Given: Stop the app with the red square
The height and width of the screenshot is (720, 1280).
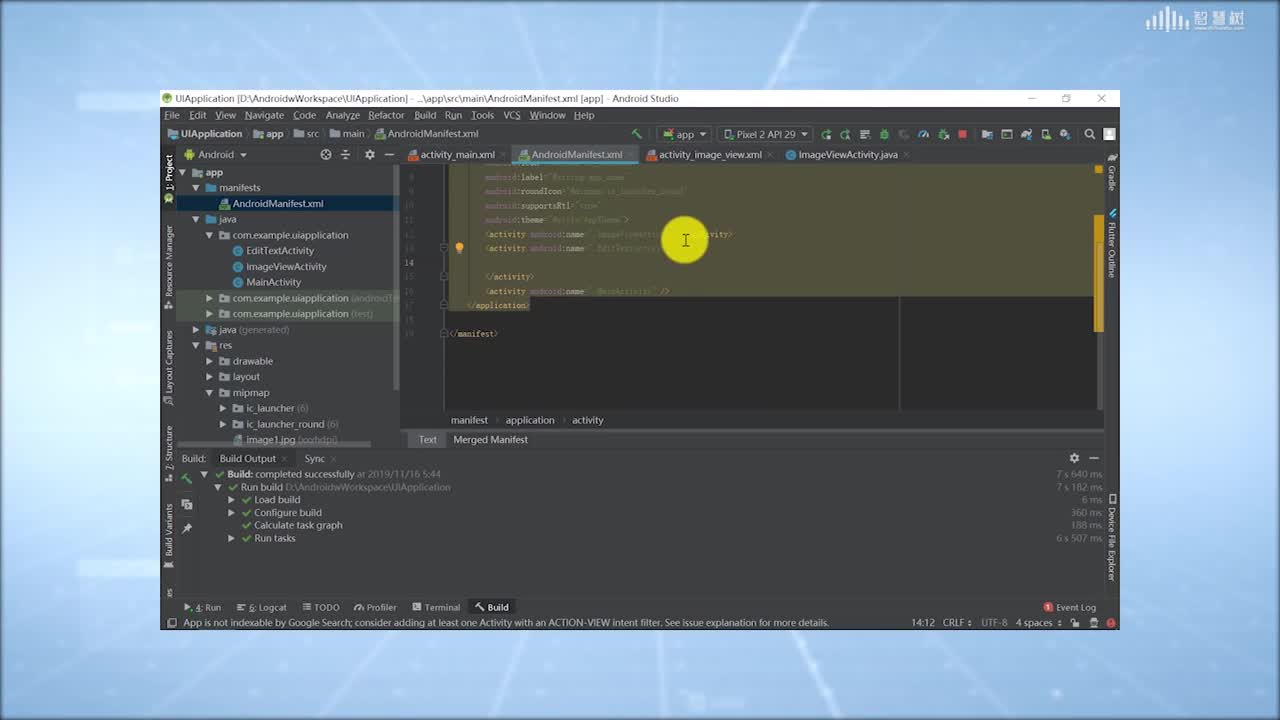Looking at the screenshot, I should [x=962, y=134].
